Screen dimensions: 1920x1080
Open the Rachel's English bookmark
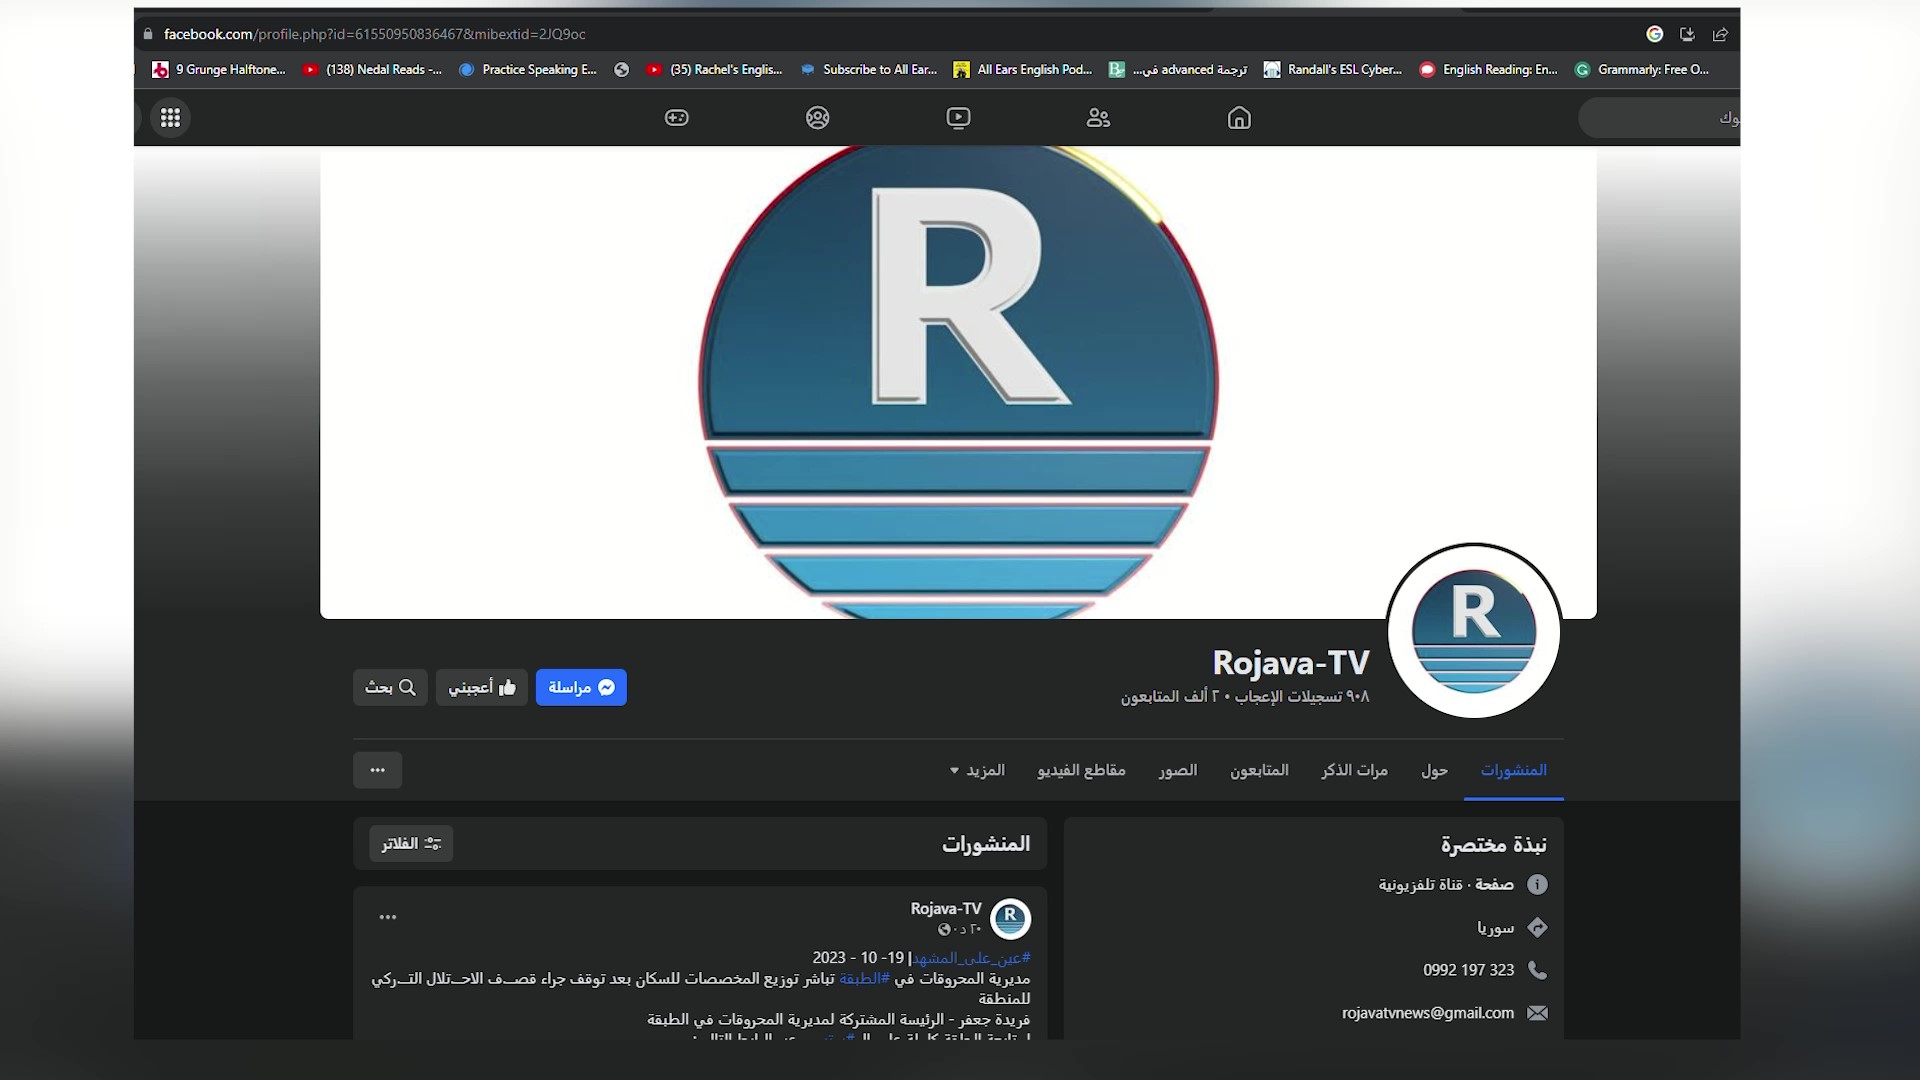[714, 69]
